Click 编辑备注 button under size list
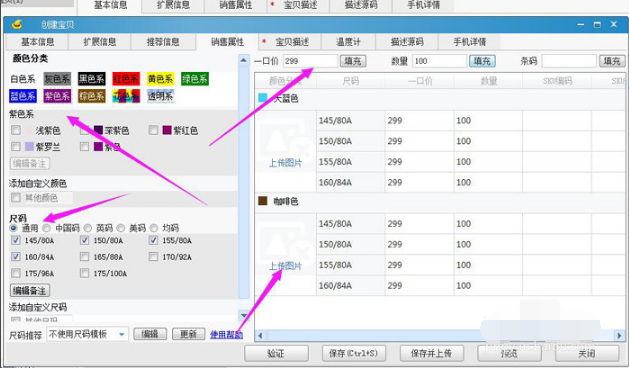The width and height of the screenshot is (629, 368). (x=30, y=291)
